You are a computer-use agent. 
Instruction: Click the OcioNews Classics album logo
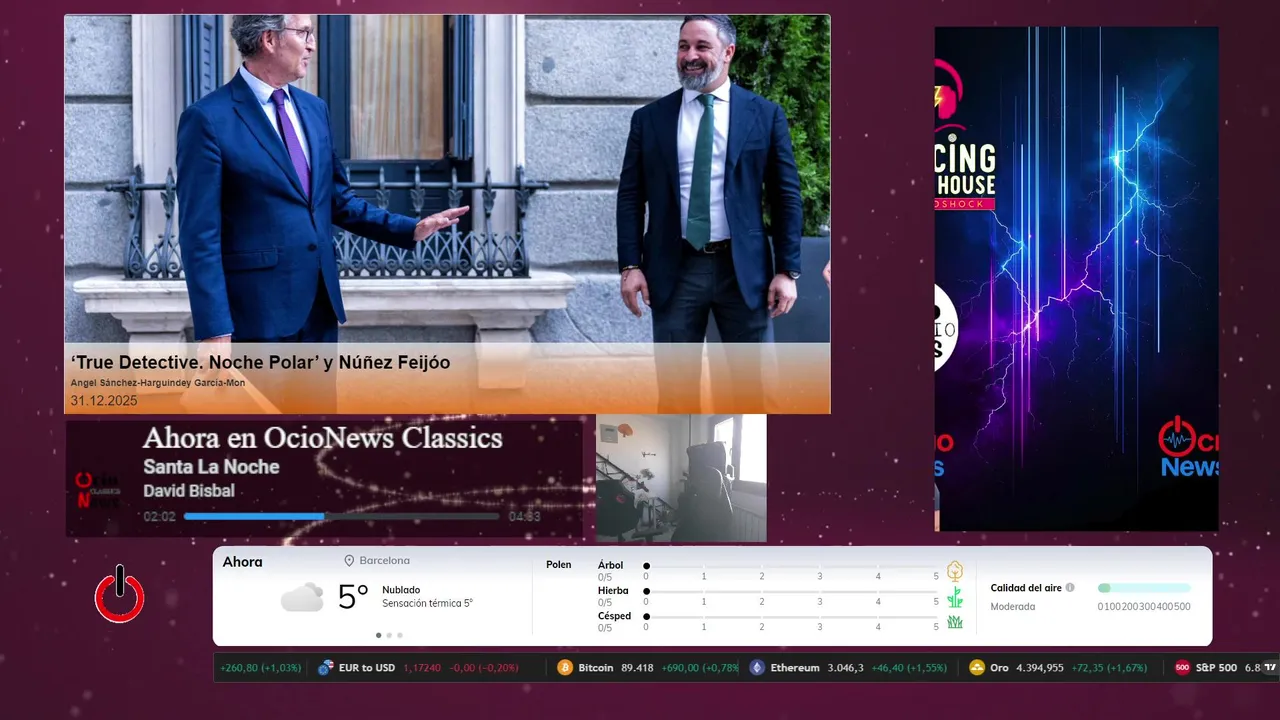[100, 490]
